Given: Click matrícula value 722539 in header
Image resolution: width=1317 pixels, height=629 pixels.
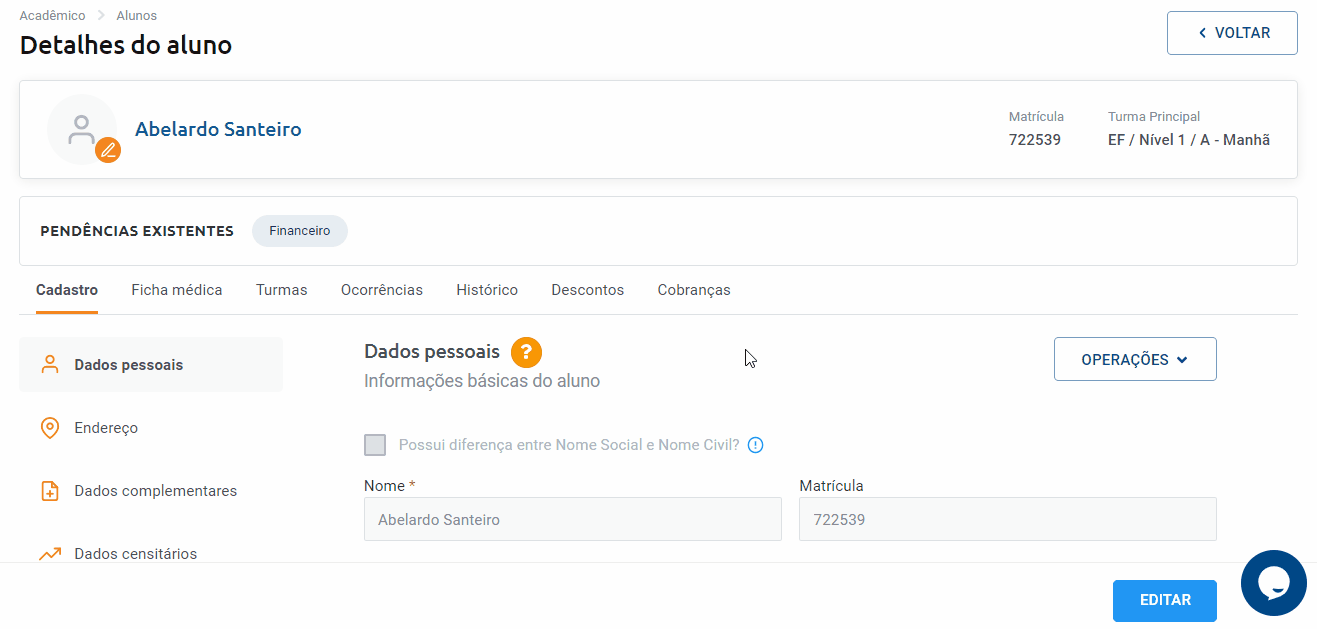Looking at the screenshot, I should coord(1035,140).
